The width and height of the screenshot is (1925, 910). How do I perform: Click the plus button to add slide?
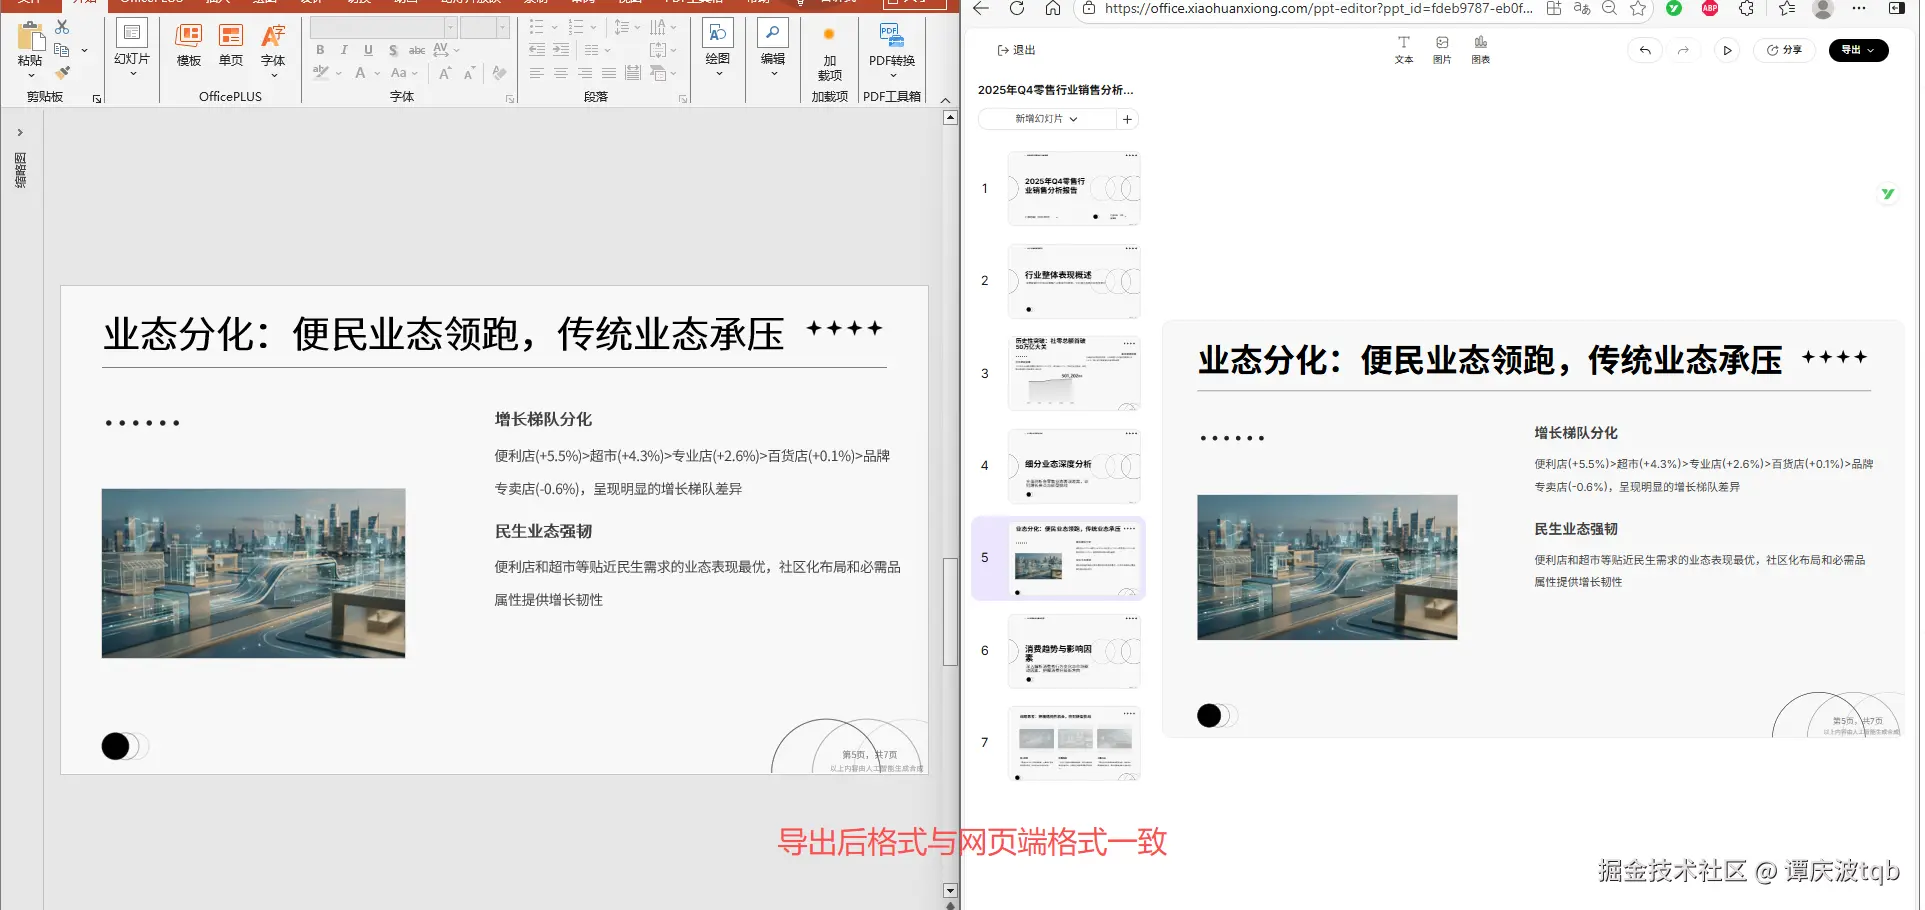(1127, 119)
